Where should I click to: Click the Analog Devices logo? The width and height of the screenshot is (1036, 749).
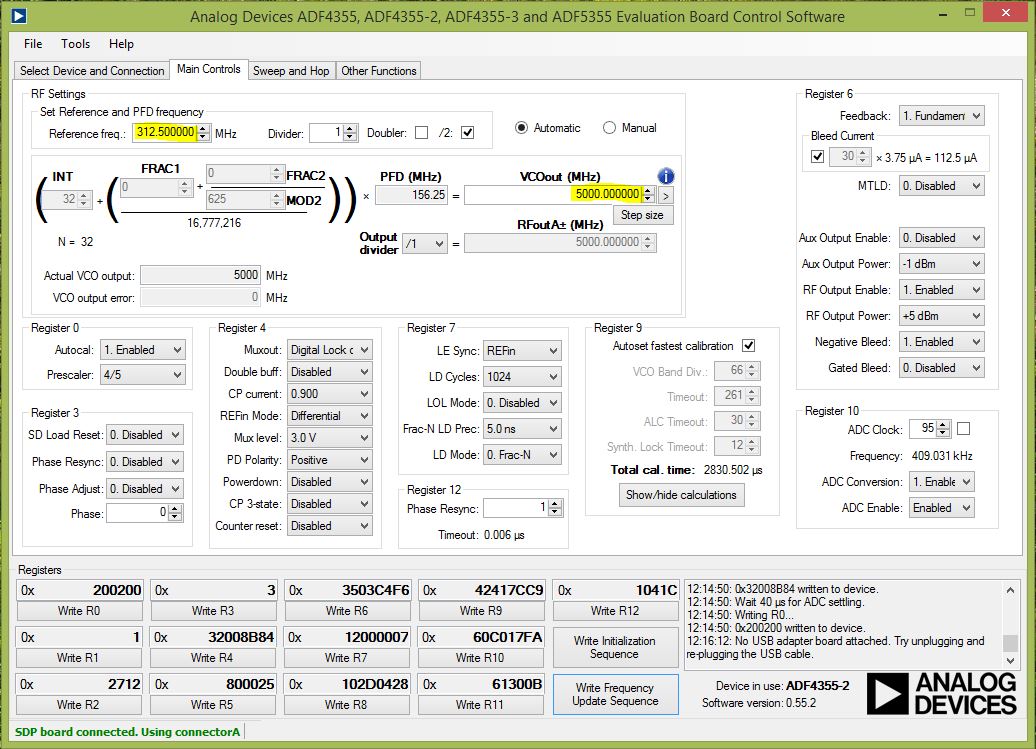(941, 693)
